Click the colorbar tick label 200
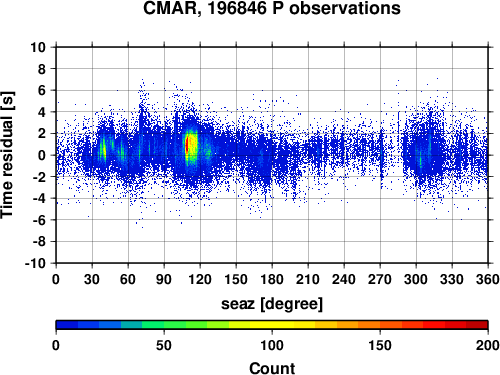The height and width of the screenshot is (375, 500). click(488, 346)
